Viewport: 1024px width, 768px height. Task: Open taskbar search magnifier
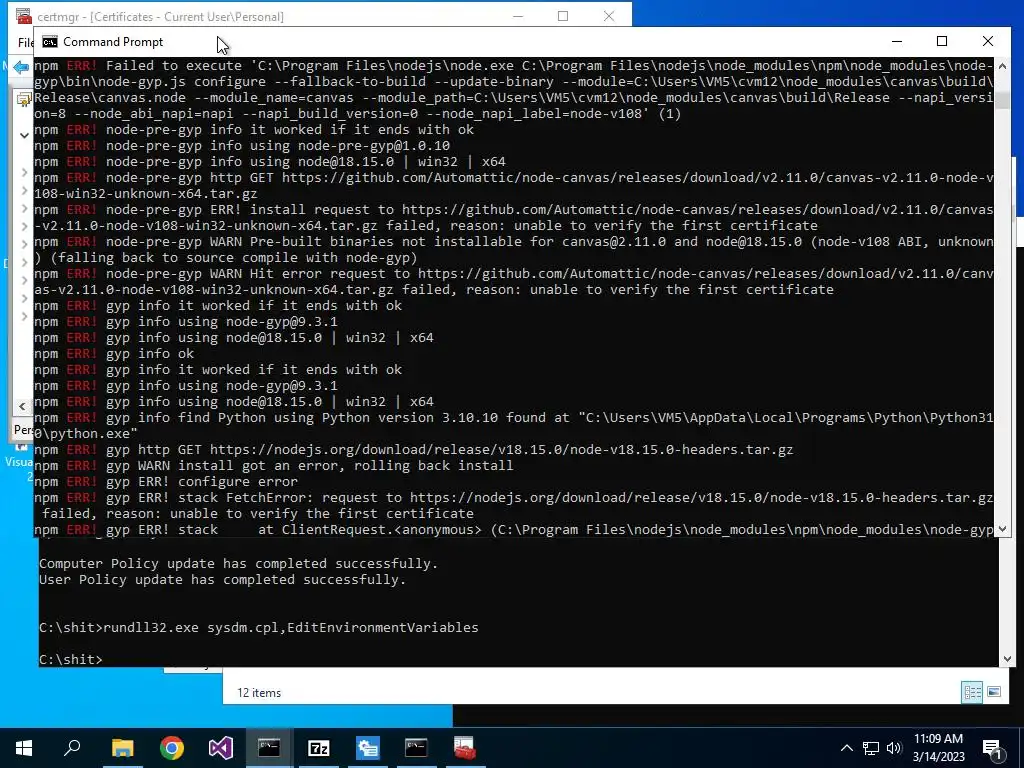pos(72,748)
